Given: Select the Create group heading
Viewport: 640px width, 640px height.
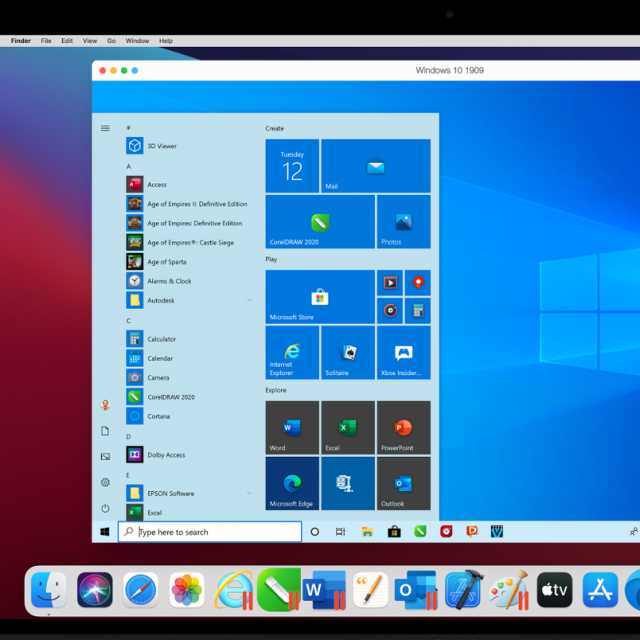Looking at the screenshot, I should point(275,128).
